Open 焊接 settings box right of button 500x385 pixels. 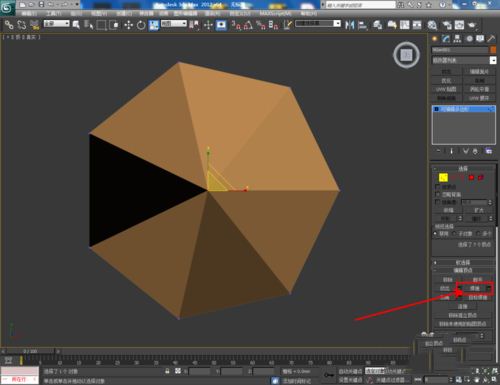coord(489,288)
